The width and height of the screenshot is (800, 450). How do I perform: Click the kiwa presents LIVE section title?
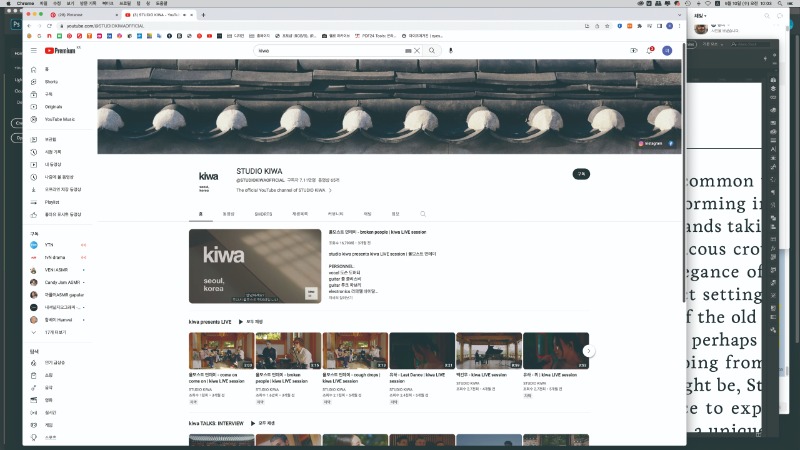[210, 322]
